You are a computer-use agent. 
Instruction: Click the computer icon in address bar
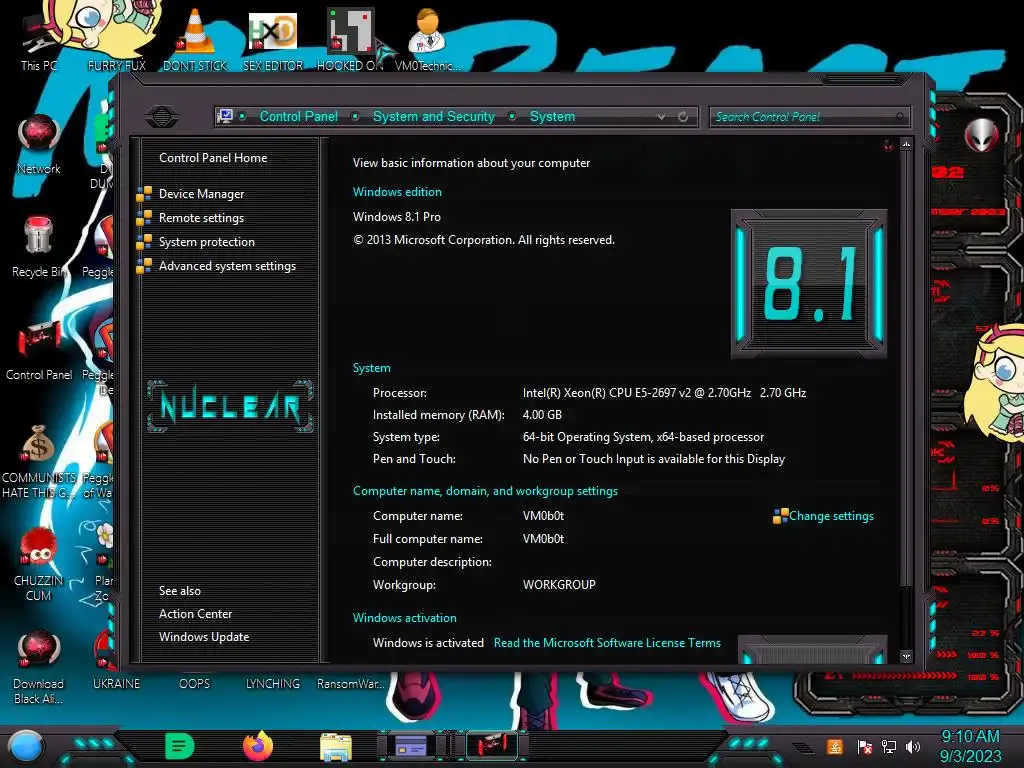225,116
